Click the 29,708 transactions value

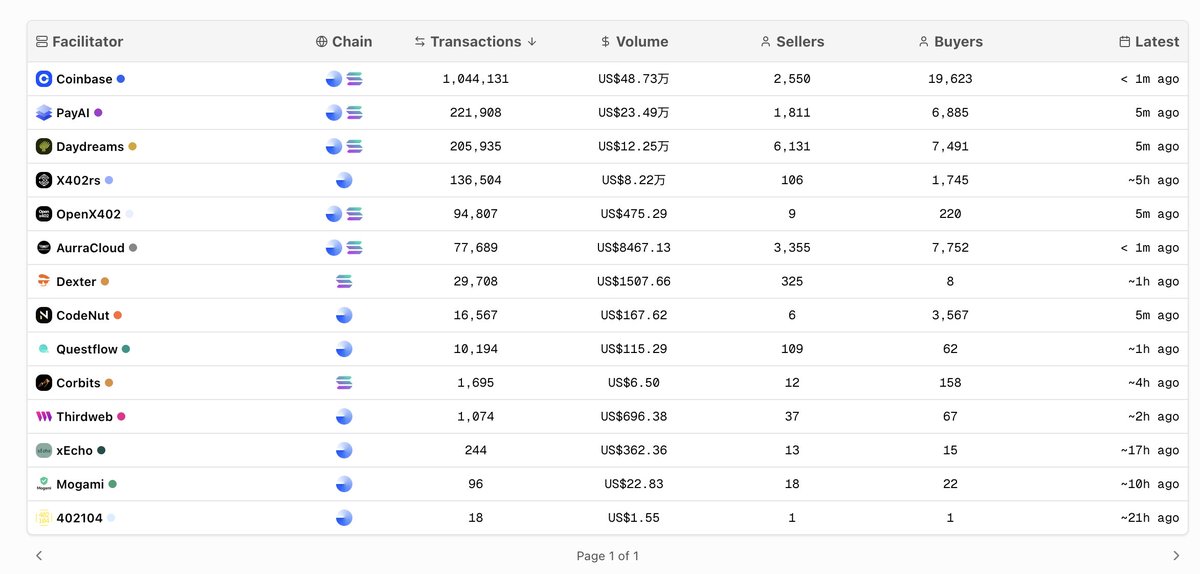tap(475, 282)
